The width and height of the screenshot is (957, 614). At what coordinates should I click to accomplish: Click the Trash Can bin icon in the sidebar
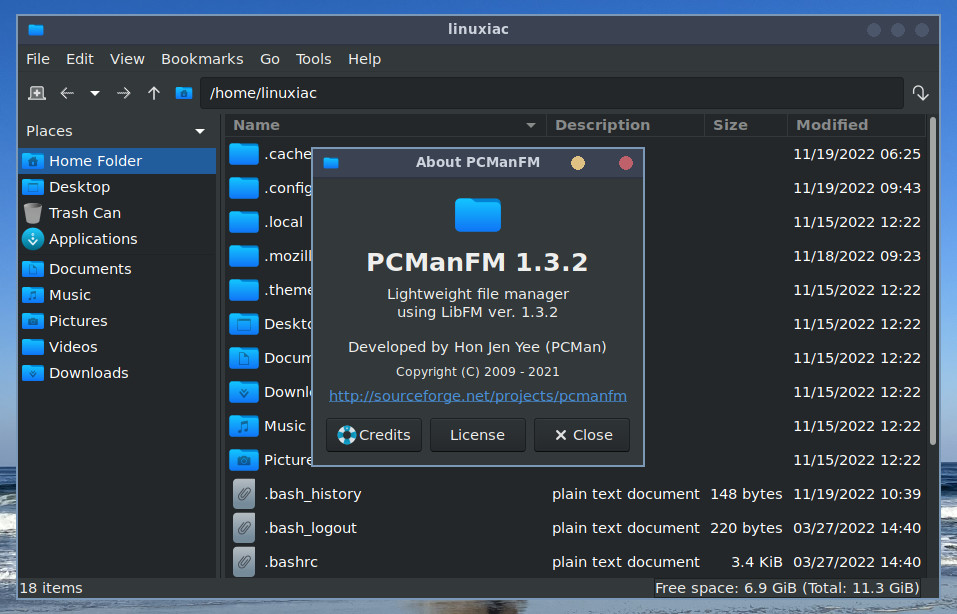[33, 213]
